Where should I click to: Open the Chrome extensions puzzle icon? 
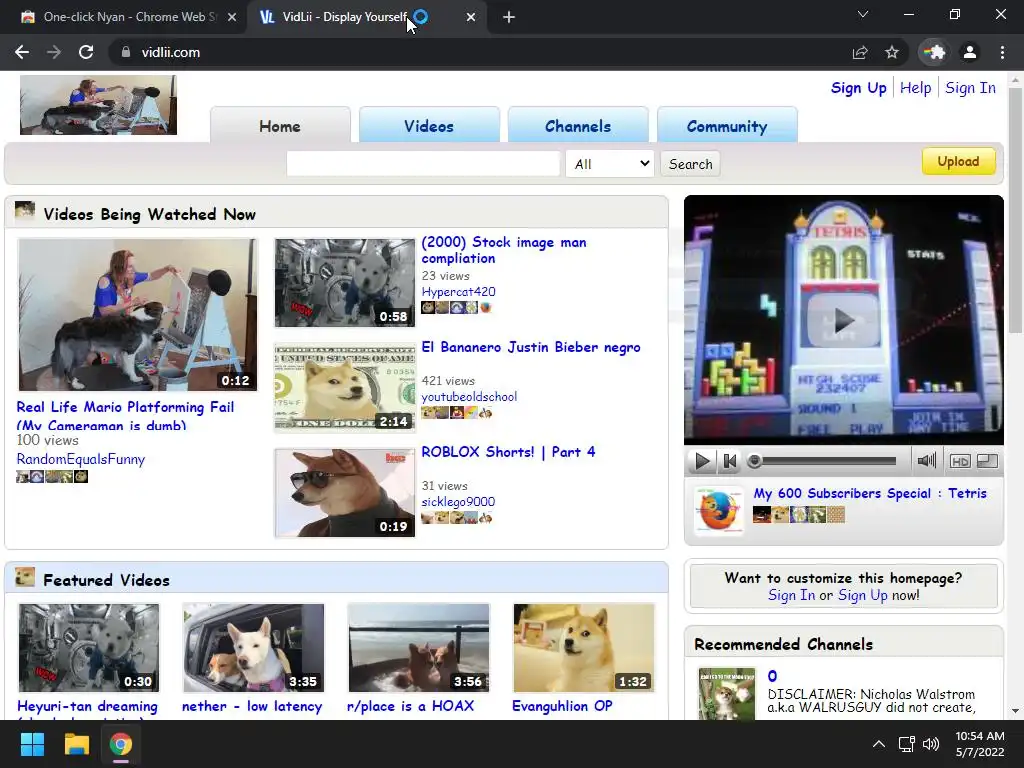click(935, 52)
